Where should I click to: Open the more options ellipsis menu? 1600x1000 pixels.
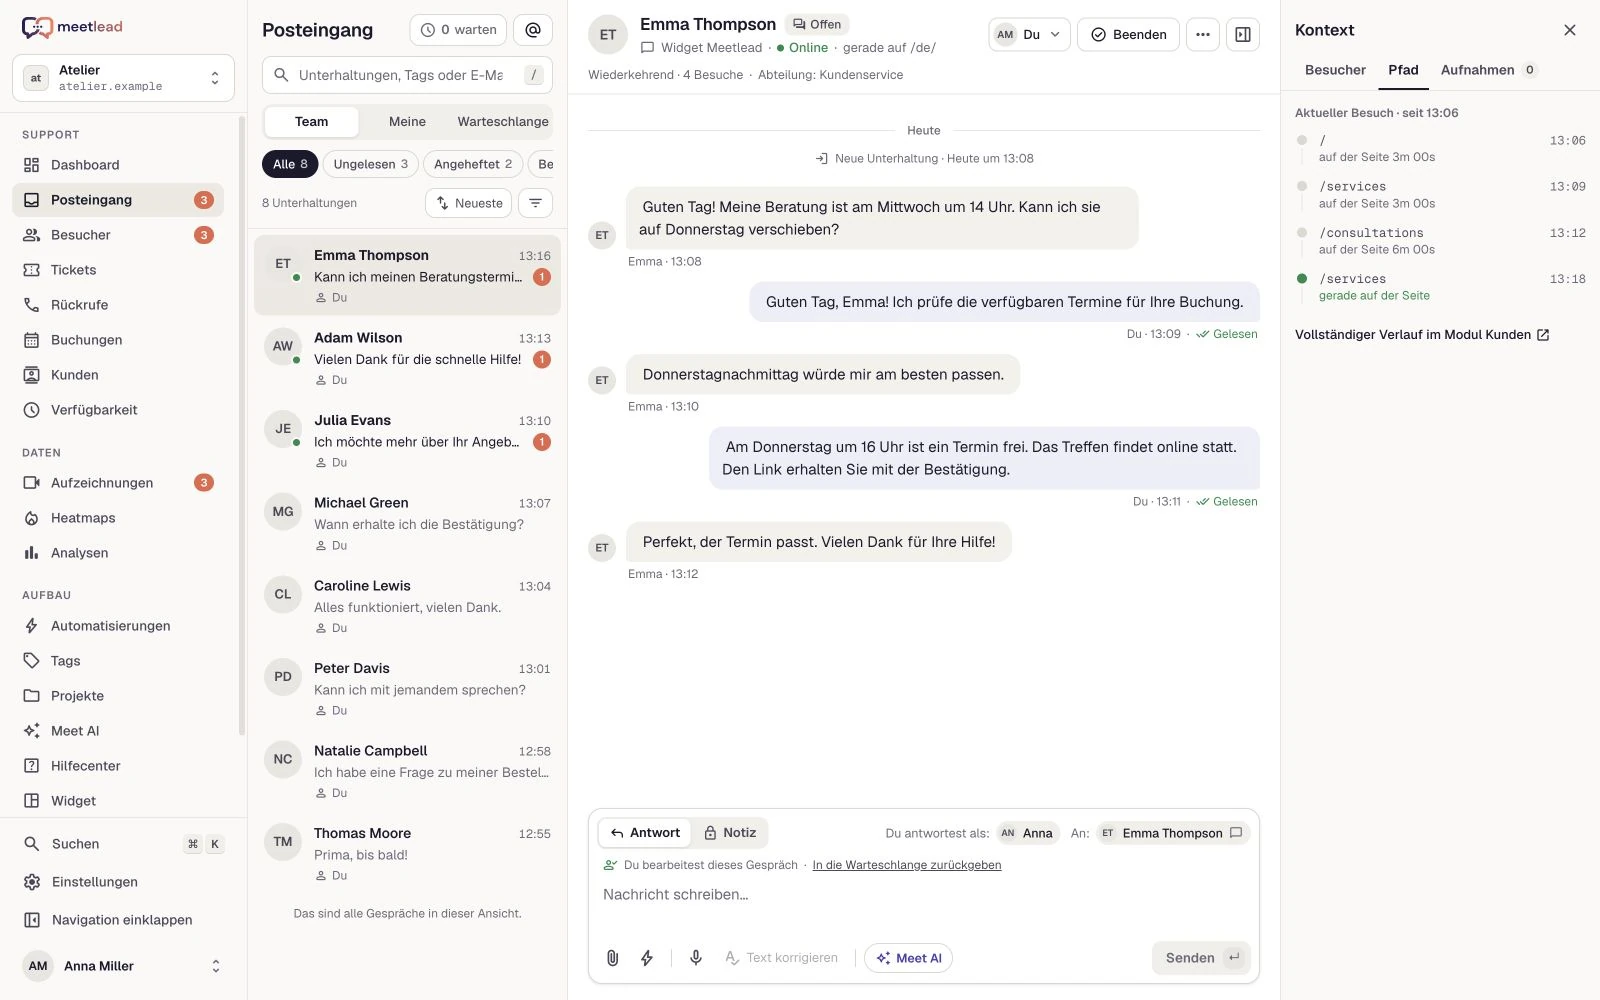point(1203,34)
